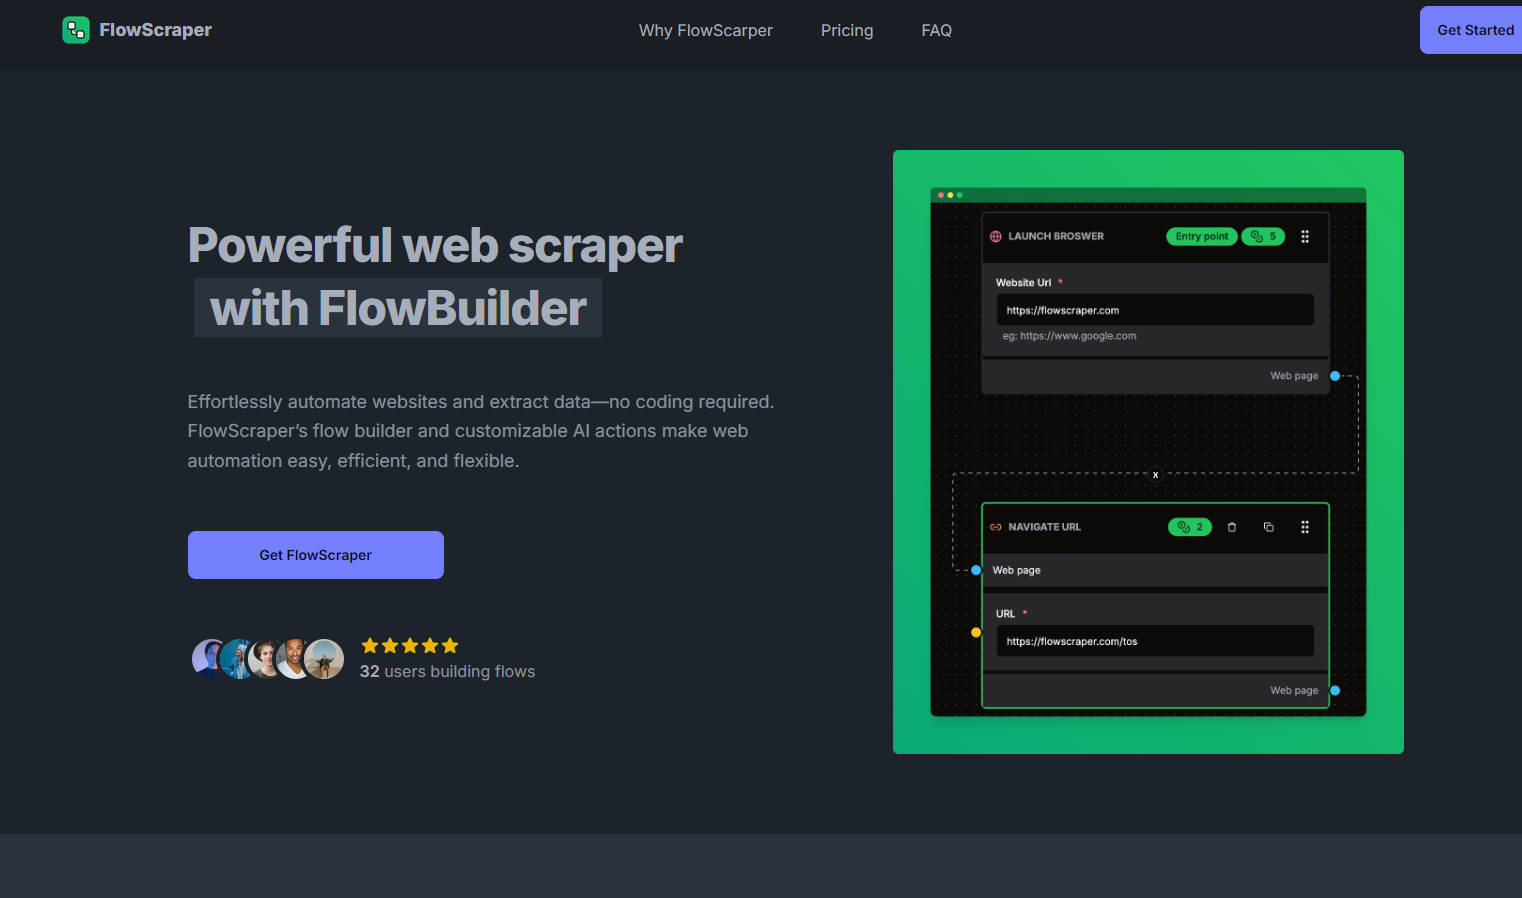Click the five-star rating row
This screenshot has height=898, width=1522.
point(409,645)
